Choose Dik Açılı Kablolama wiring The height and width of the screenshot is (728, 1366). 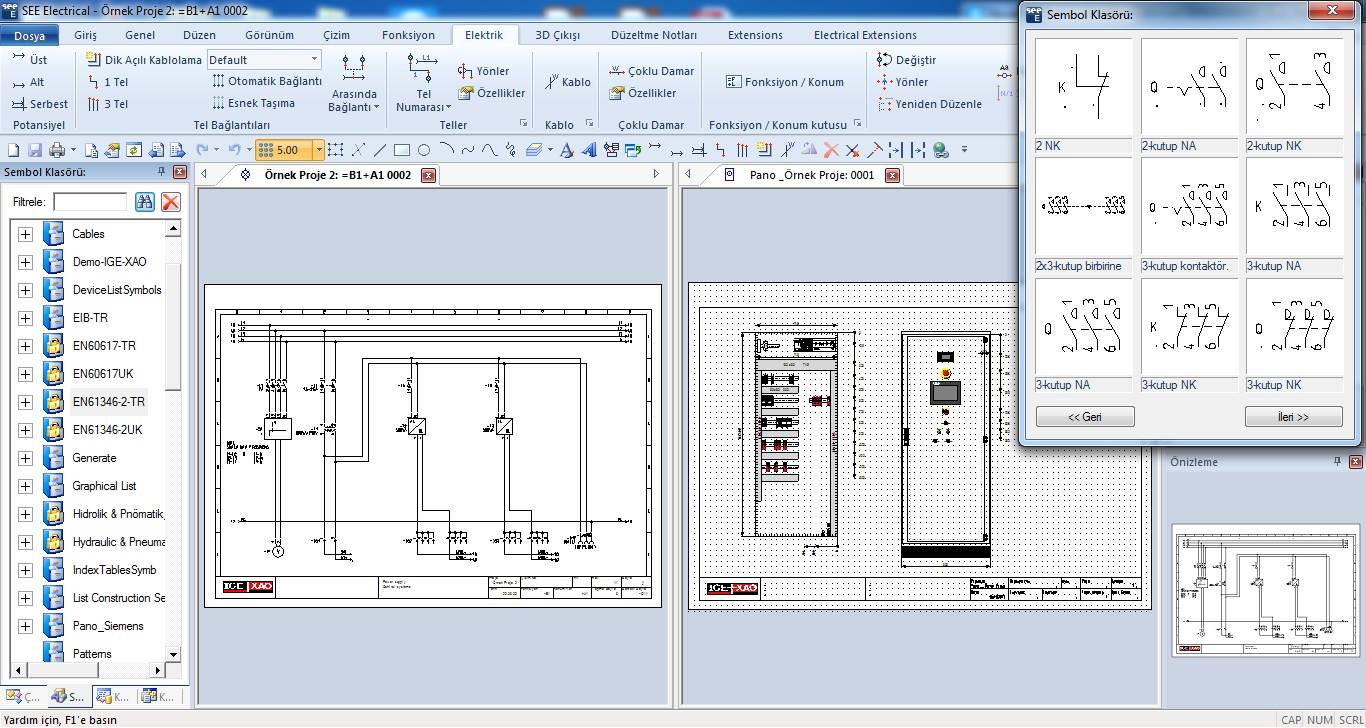[144, 60]
